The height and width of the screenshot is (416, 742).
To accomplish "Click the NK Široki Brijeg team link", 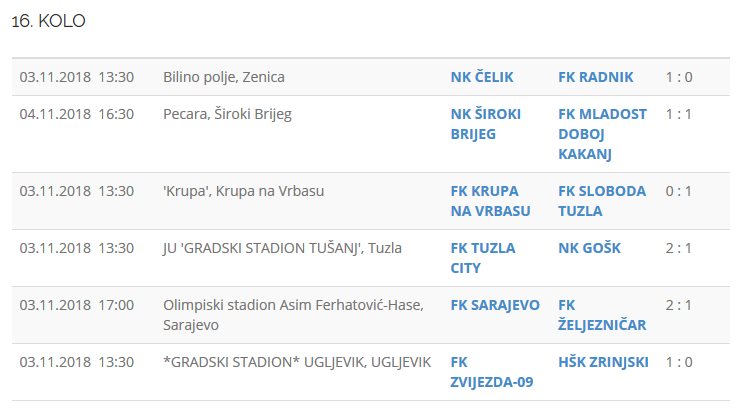I will pos(486,124).
